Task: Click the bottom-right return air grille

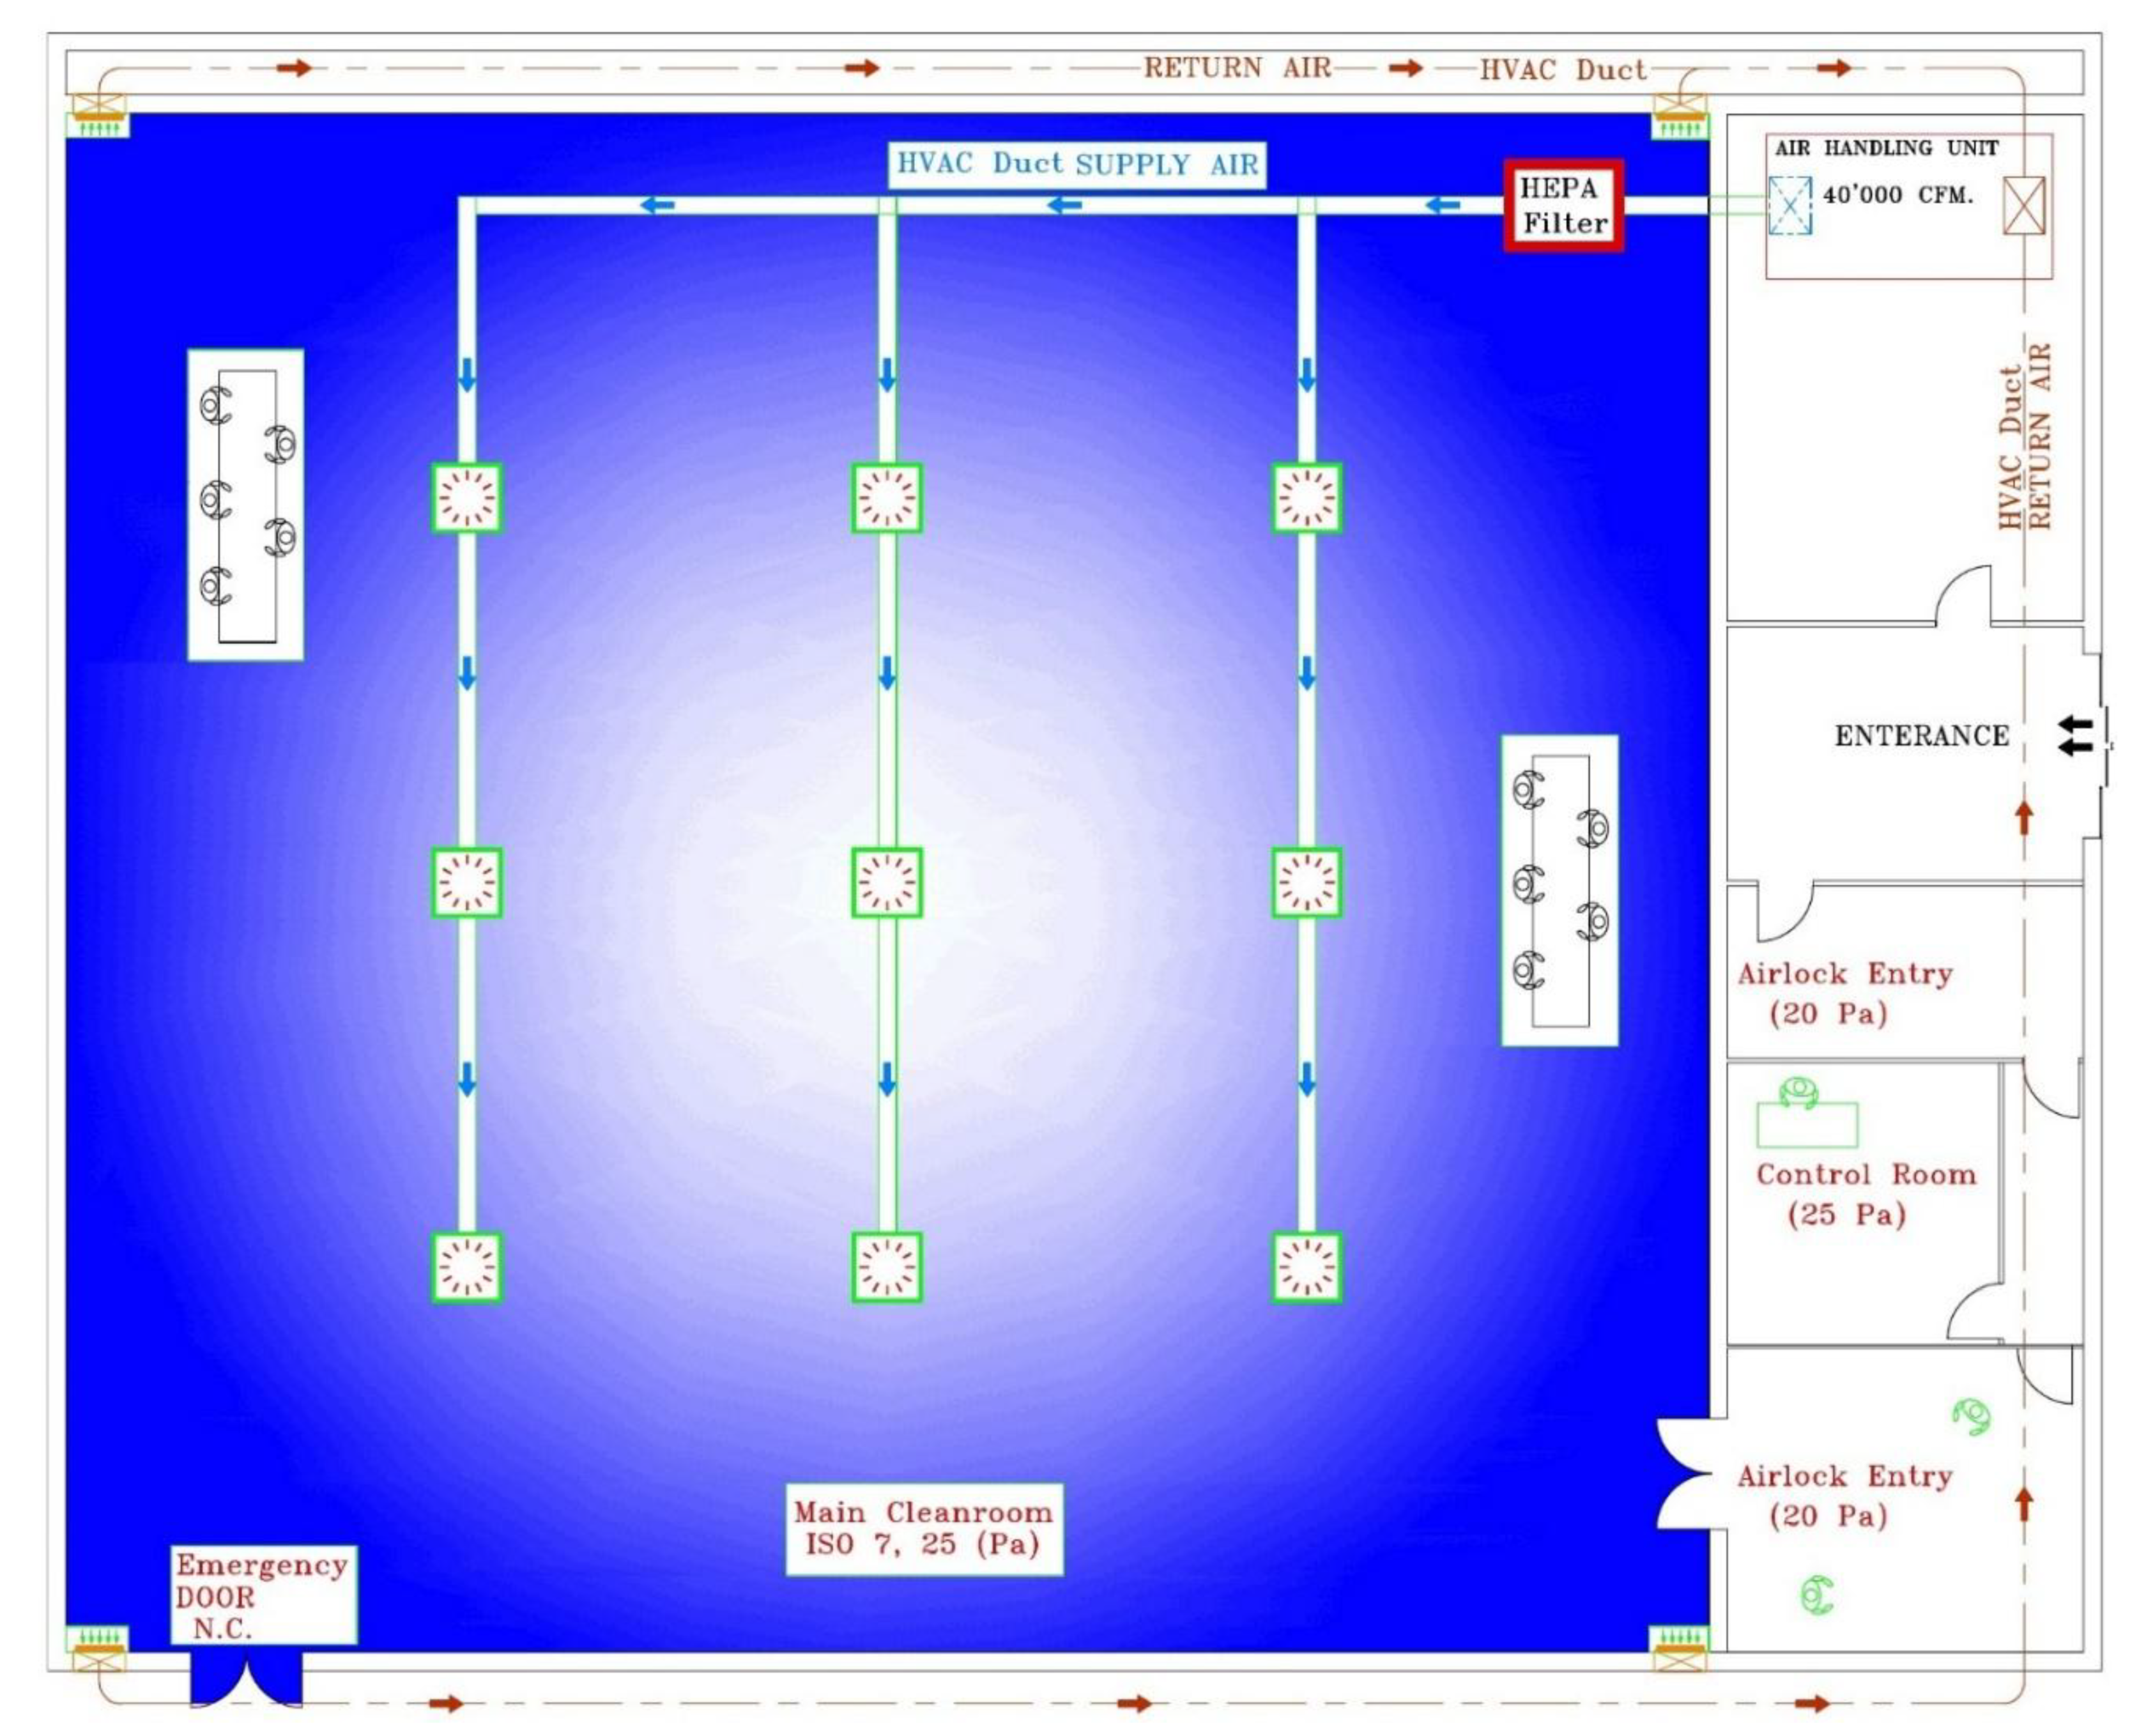Action: click(x=1679, y=1649)
